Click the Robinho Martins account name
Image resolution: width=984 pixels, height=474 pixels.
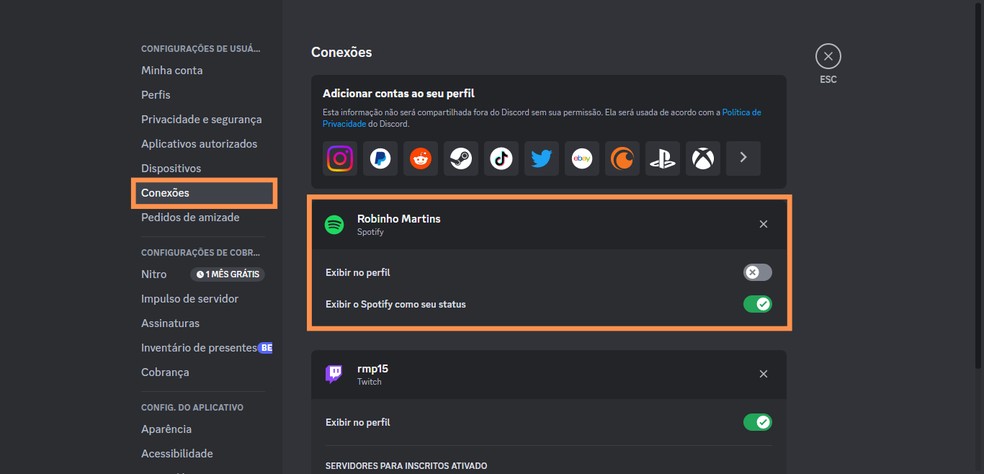click(x=398, y=219)
